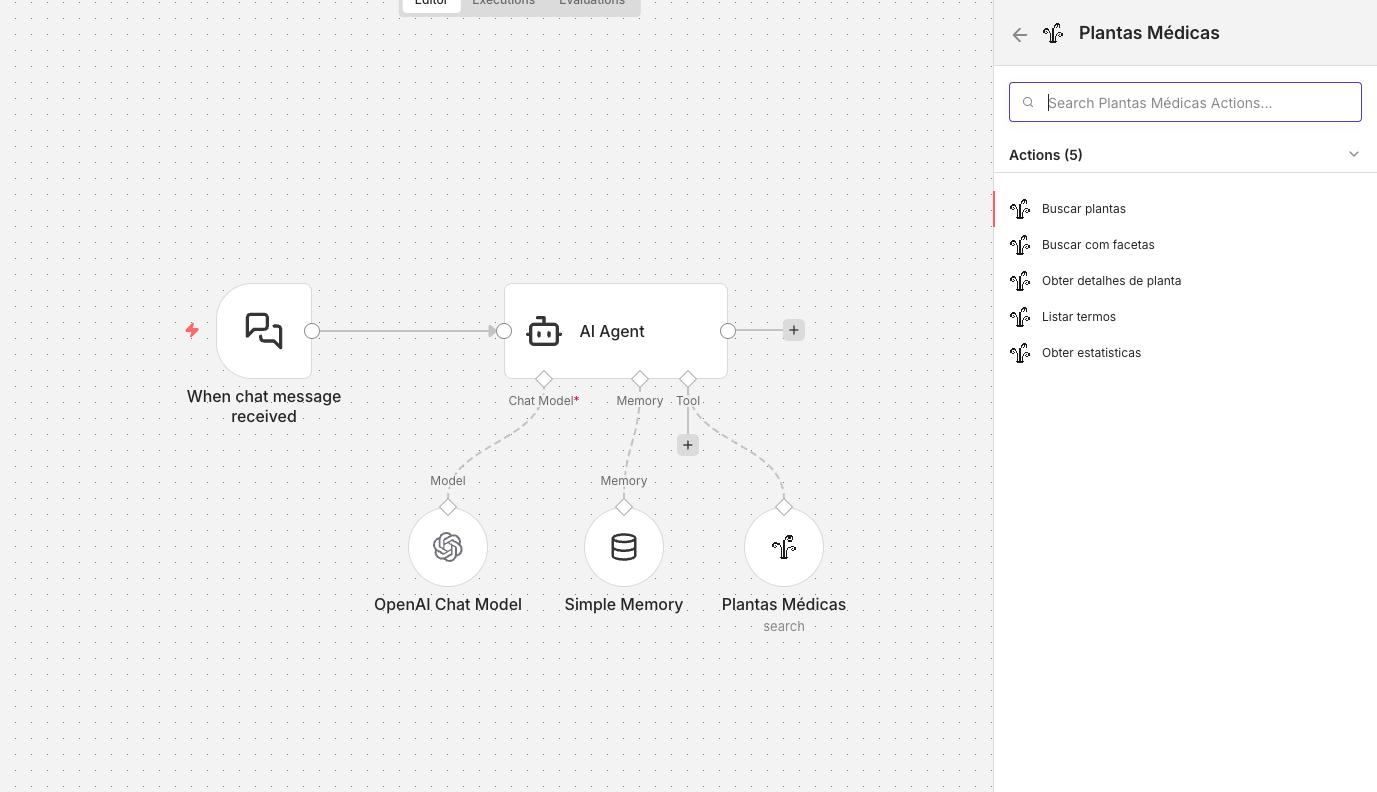Click the plant icon beside Buscar plantas

[1020, 209]
